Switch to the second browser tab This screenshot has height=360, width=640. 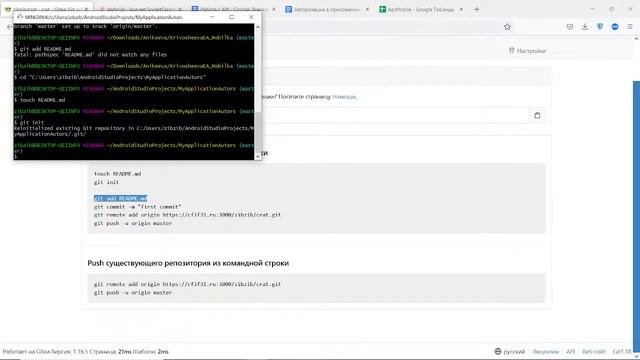click(140, 9)
